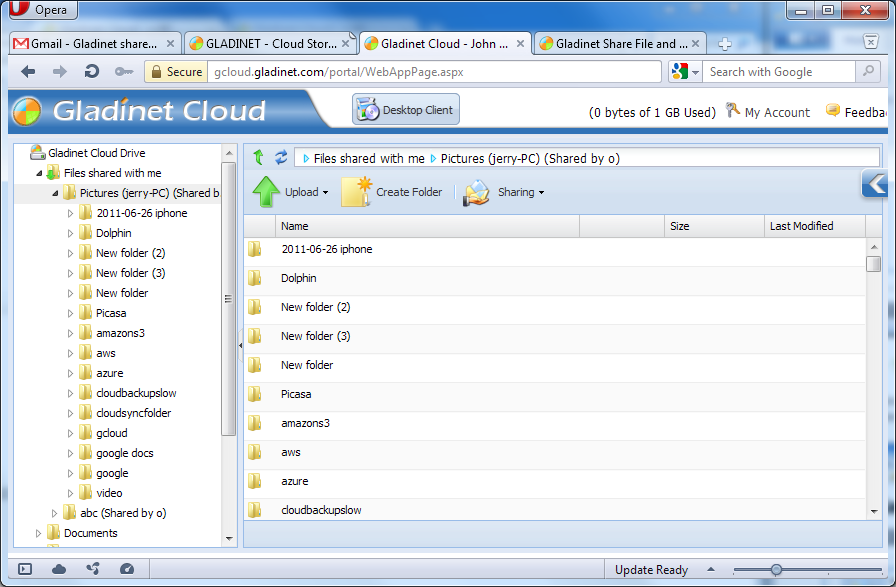Click the amazons3 folder icon in tree
The height and width of the screenshot is (587, 896).
[85, 333]
